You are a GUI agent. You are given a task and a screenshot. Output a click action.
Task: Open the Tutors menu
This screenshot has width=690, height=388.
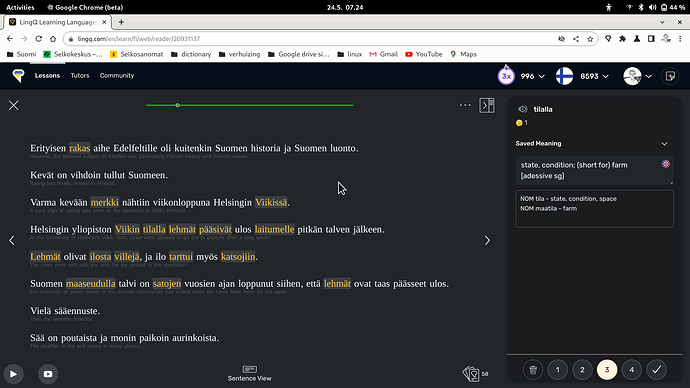pyautogui.click(x=80, y=76)
